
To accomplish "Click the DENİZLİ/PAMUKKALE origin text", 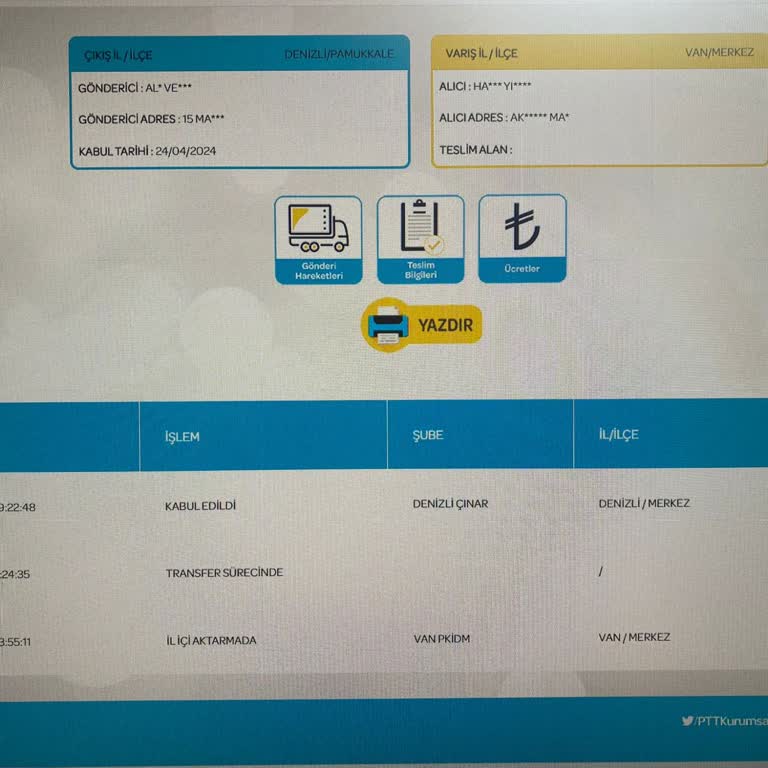I will coord(339,54).
